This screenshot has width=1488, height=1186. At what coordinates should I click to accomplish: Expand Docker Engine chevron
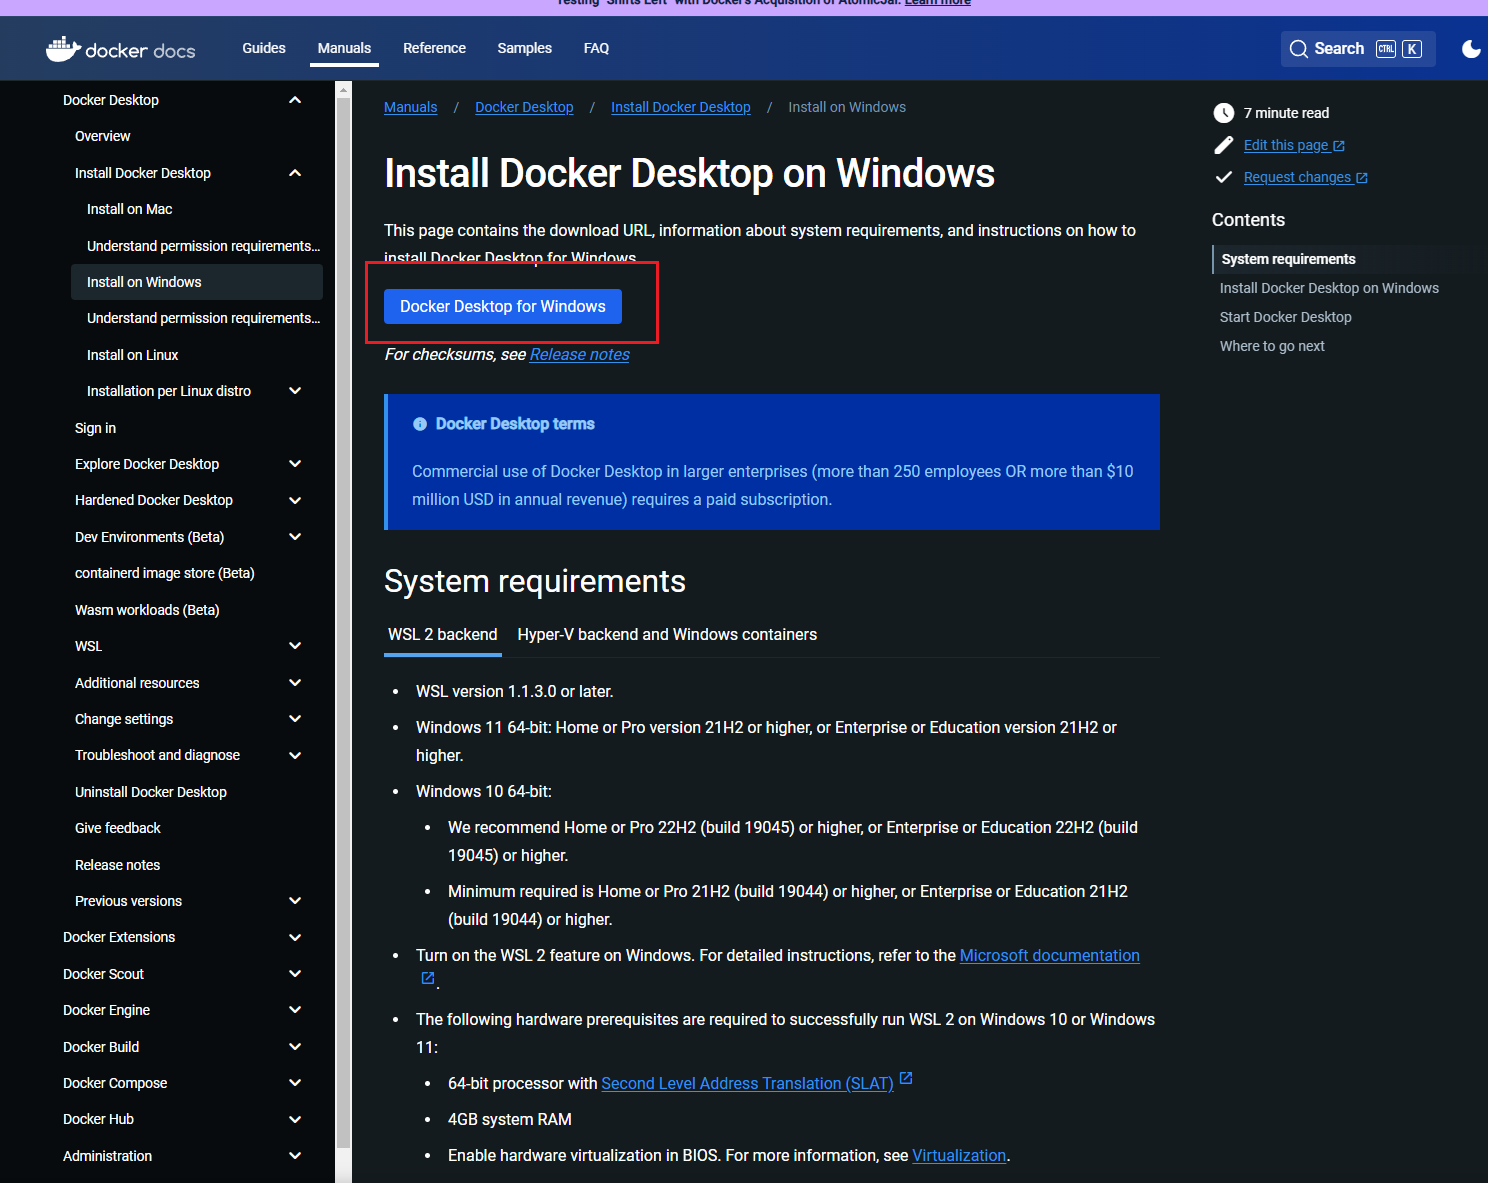295,1010
